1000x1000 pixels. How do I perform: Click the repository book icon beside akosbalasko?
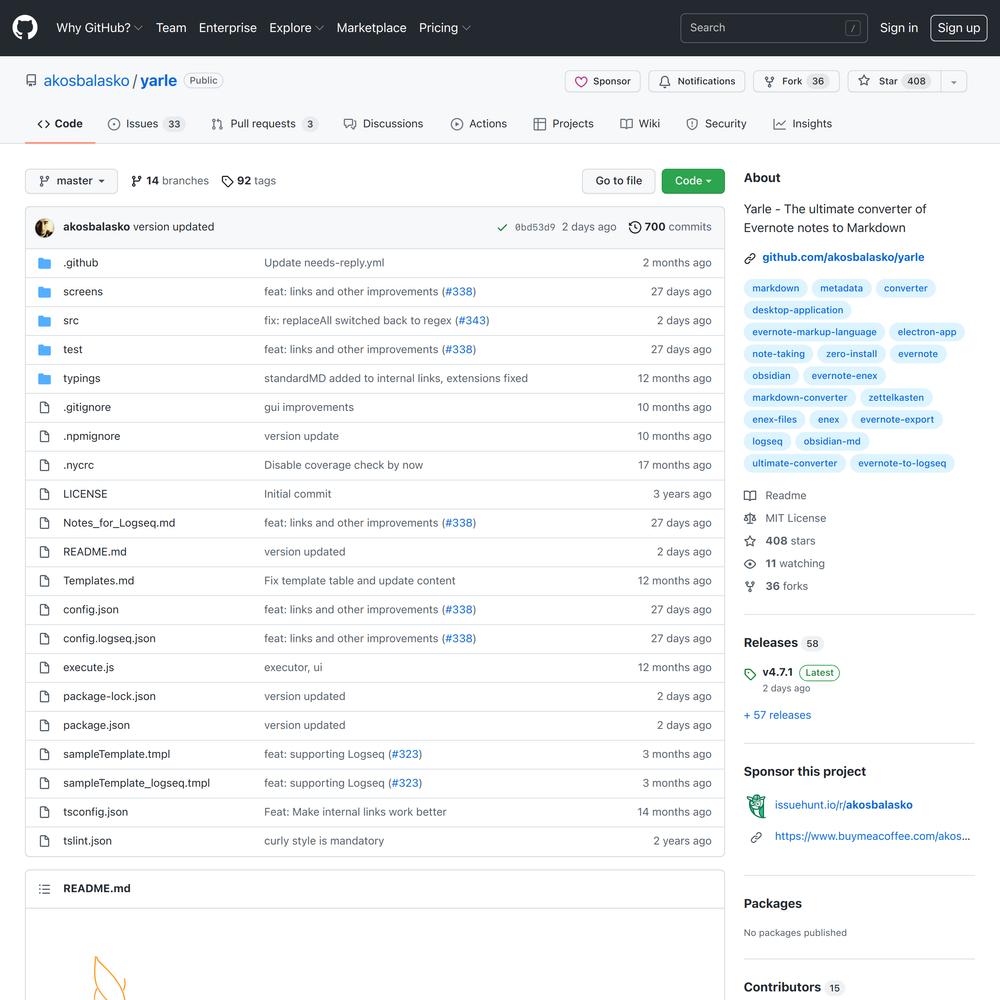[x=31, y=80]
